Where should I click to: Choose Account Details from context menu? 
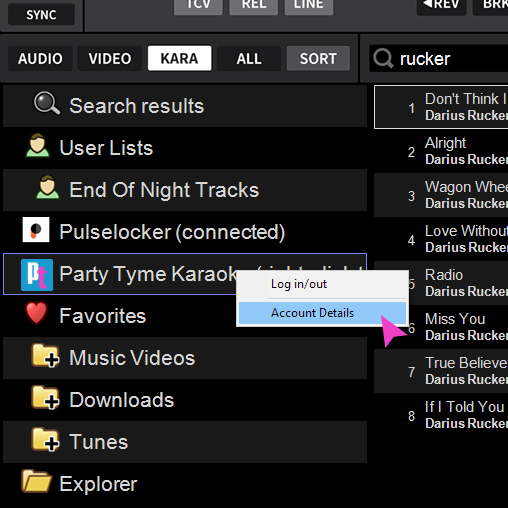click(322, 313)
